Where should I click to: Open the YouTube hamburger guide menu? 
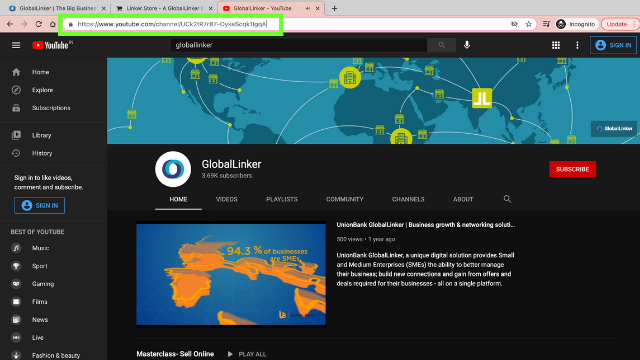tap(16, 45)
